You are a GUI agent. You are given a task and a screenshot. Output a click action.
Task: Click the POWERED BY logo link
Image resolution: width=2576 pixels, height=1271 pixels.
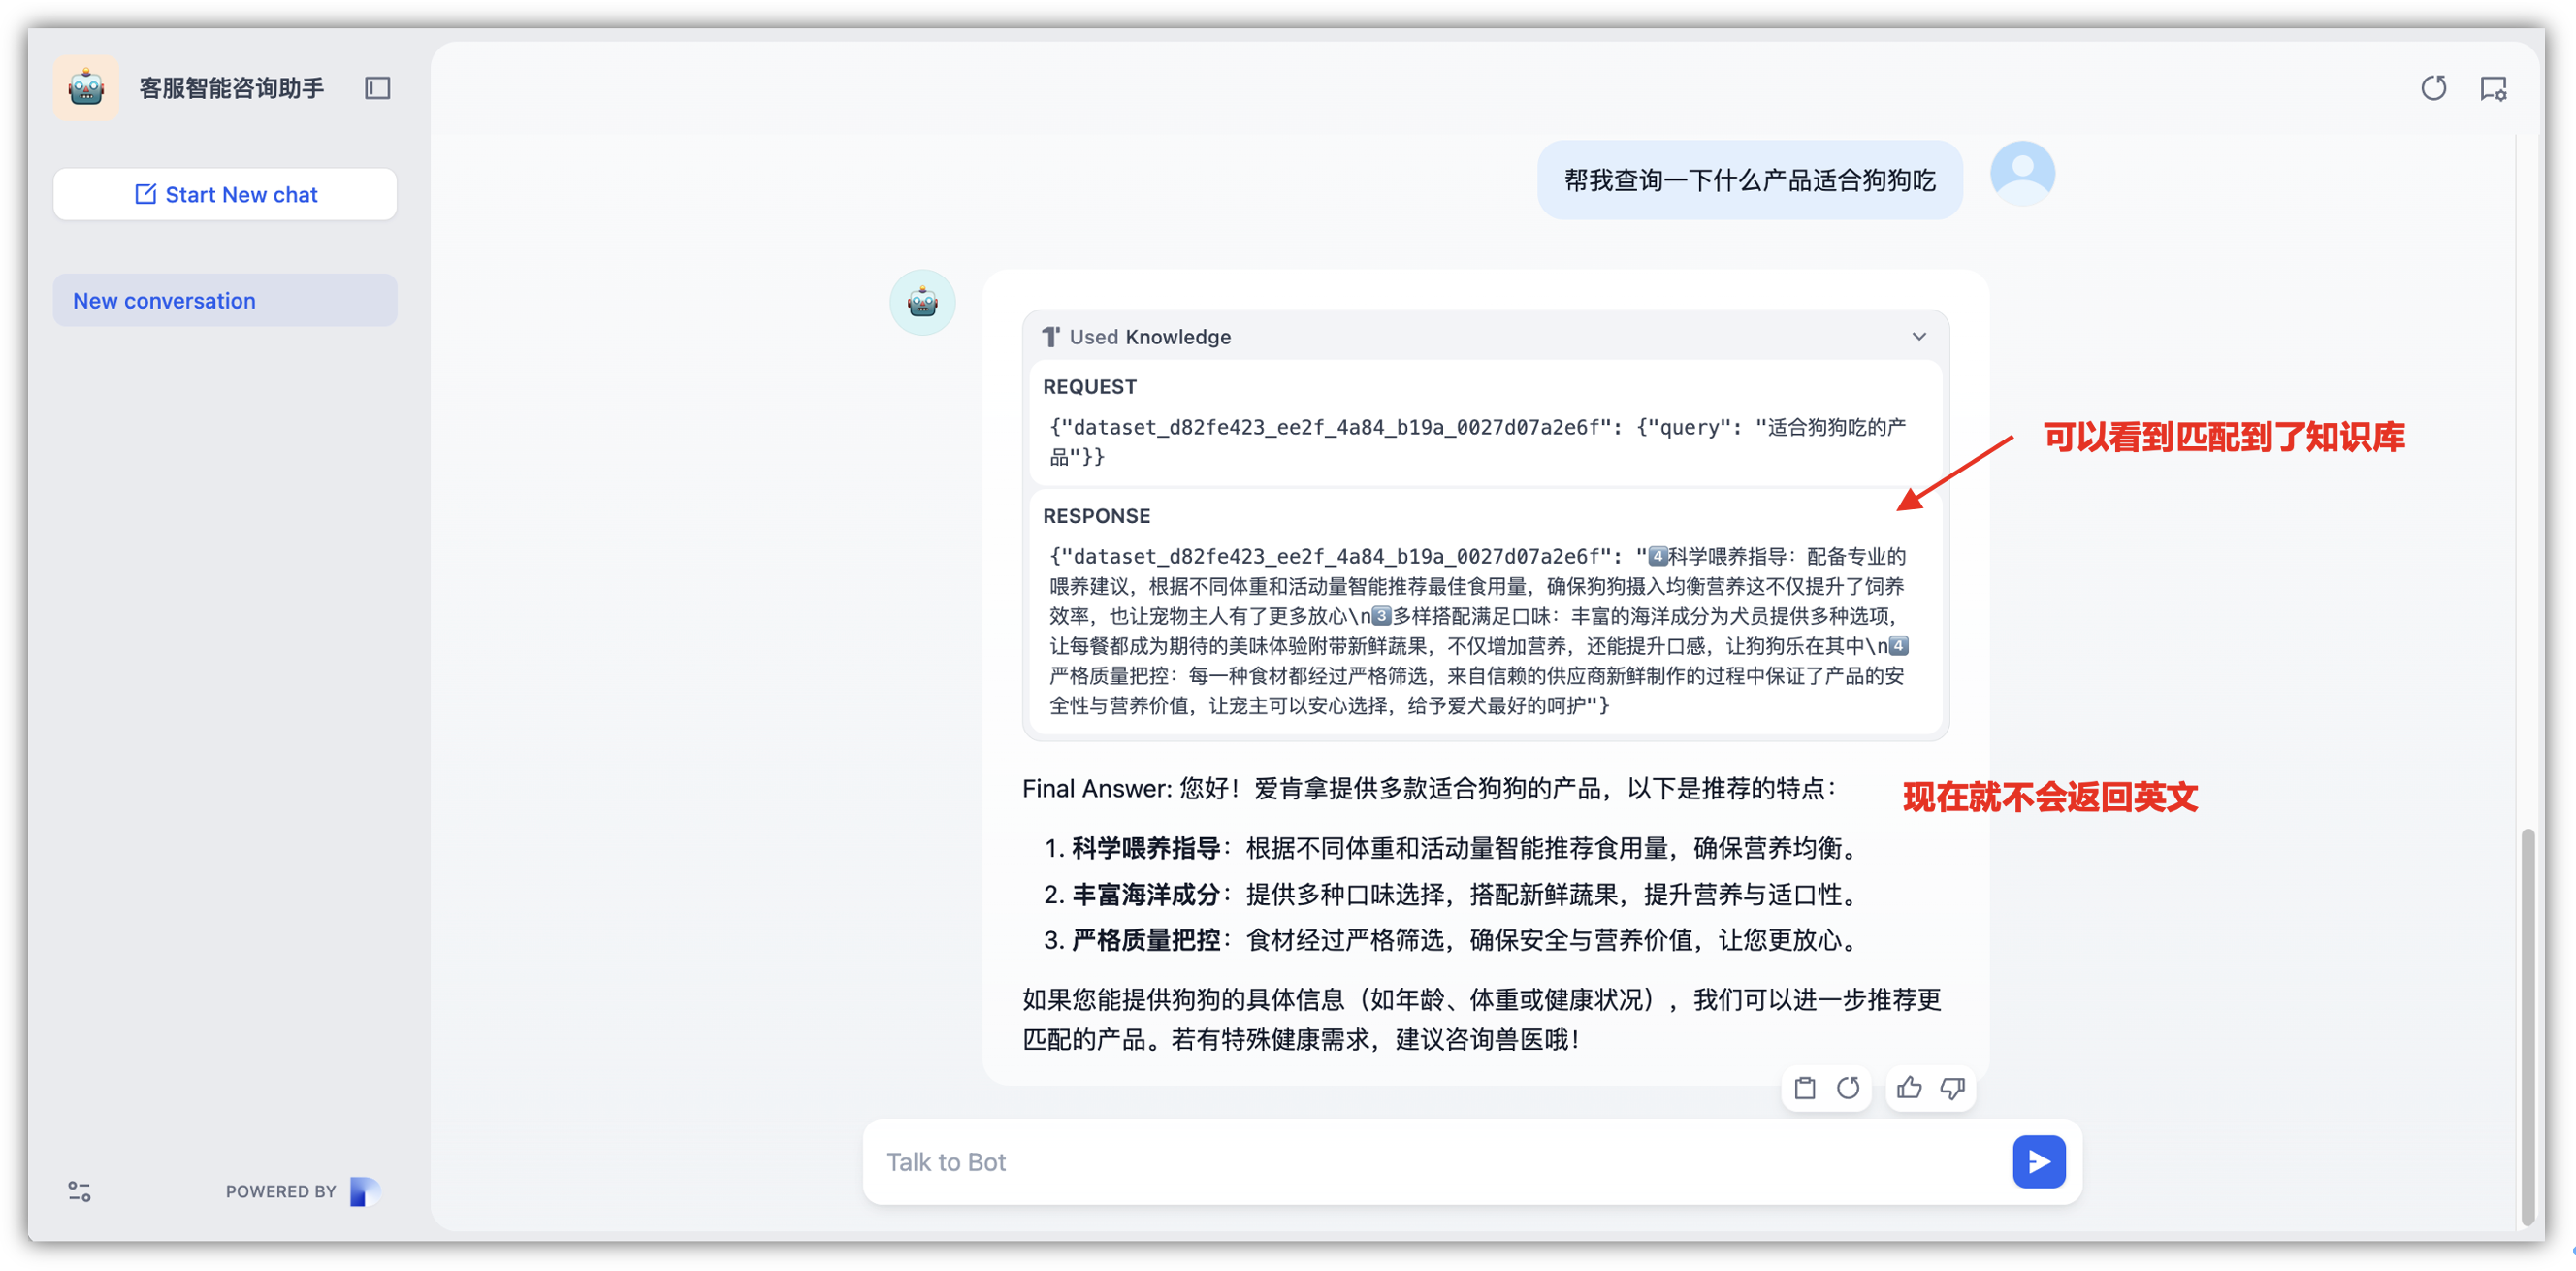pyautogui.click(x=365, y=1191)
